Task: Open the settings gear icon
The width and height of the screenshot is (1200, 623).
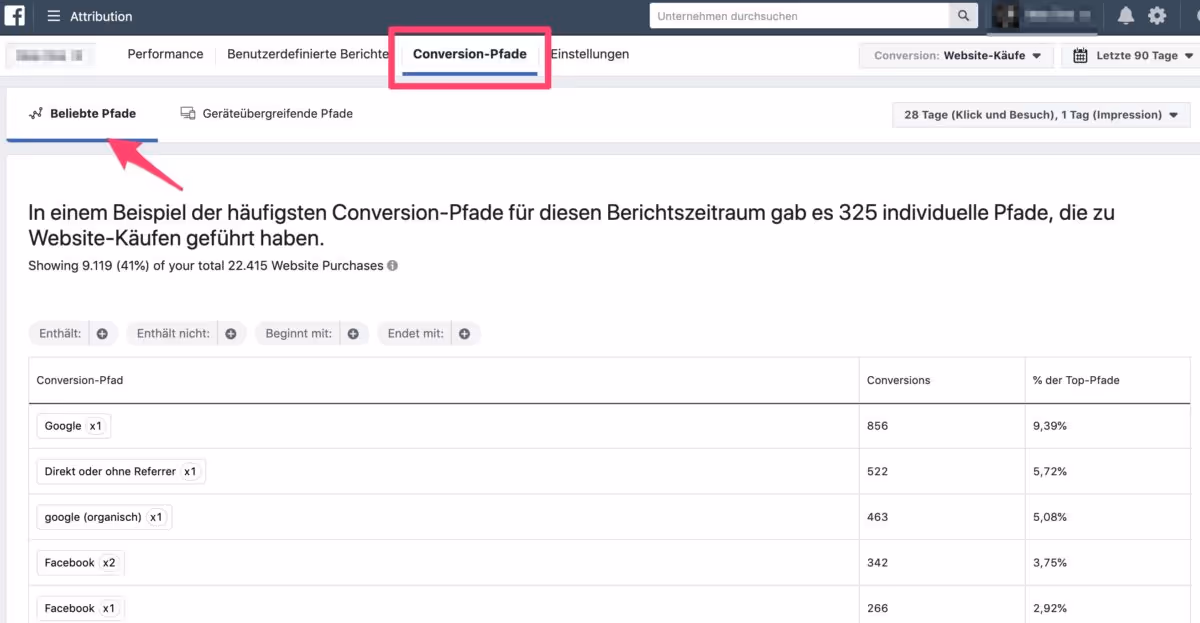Action: pos(1157,16)
